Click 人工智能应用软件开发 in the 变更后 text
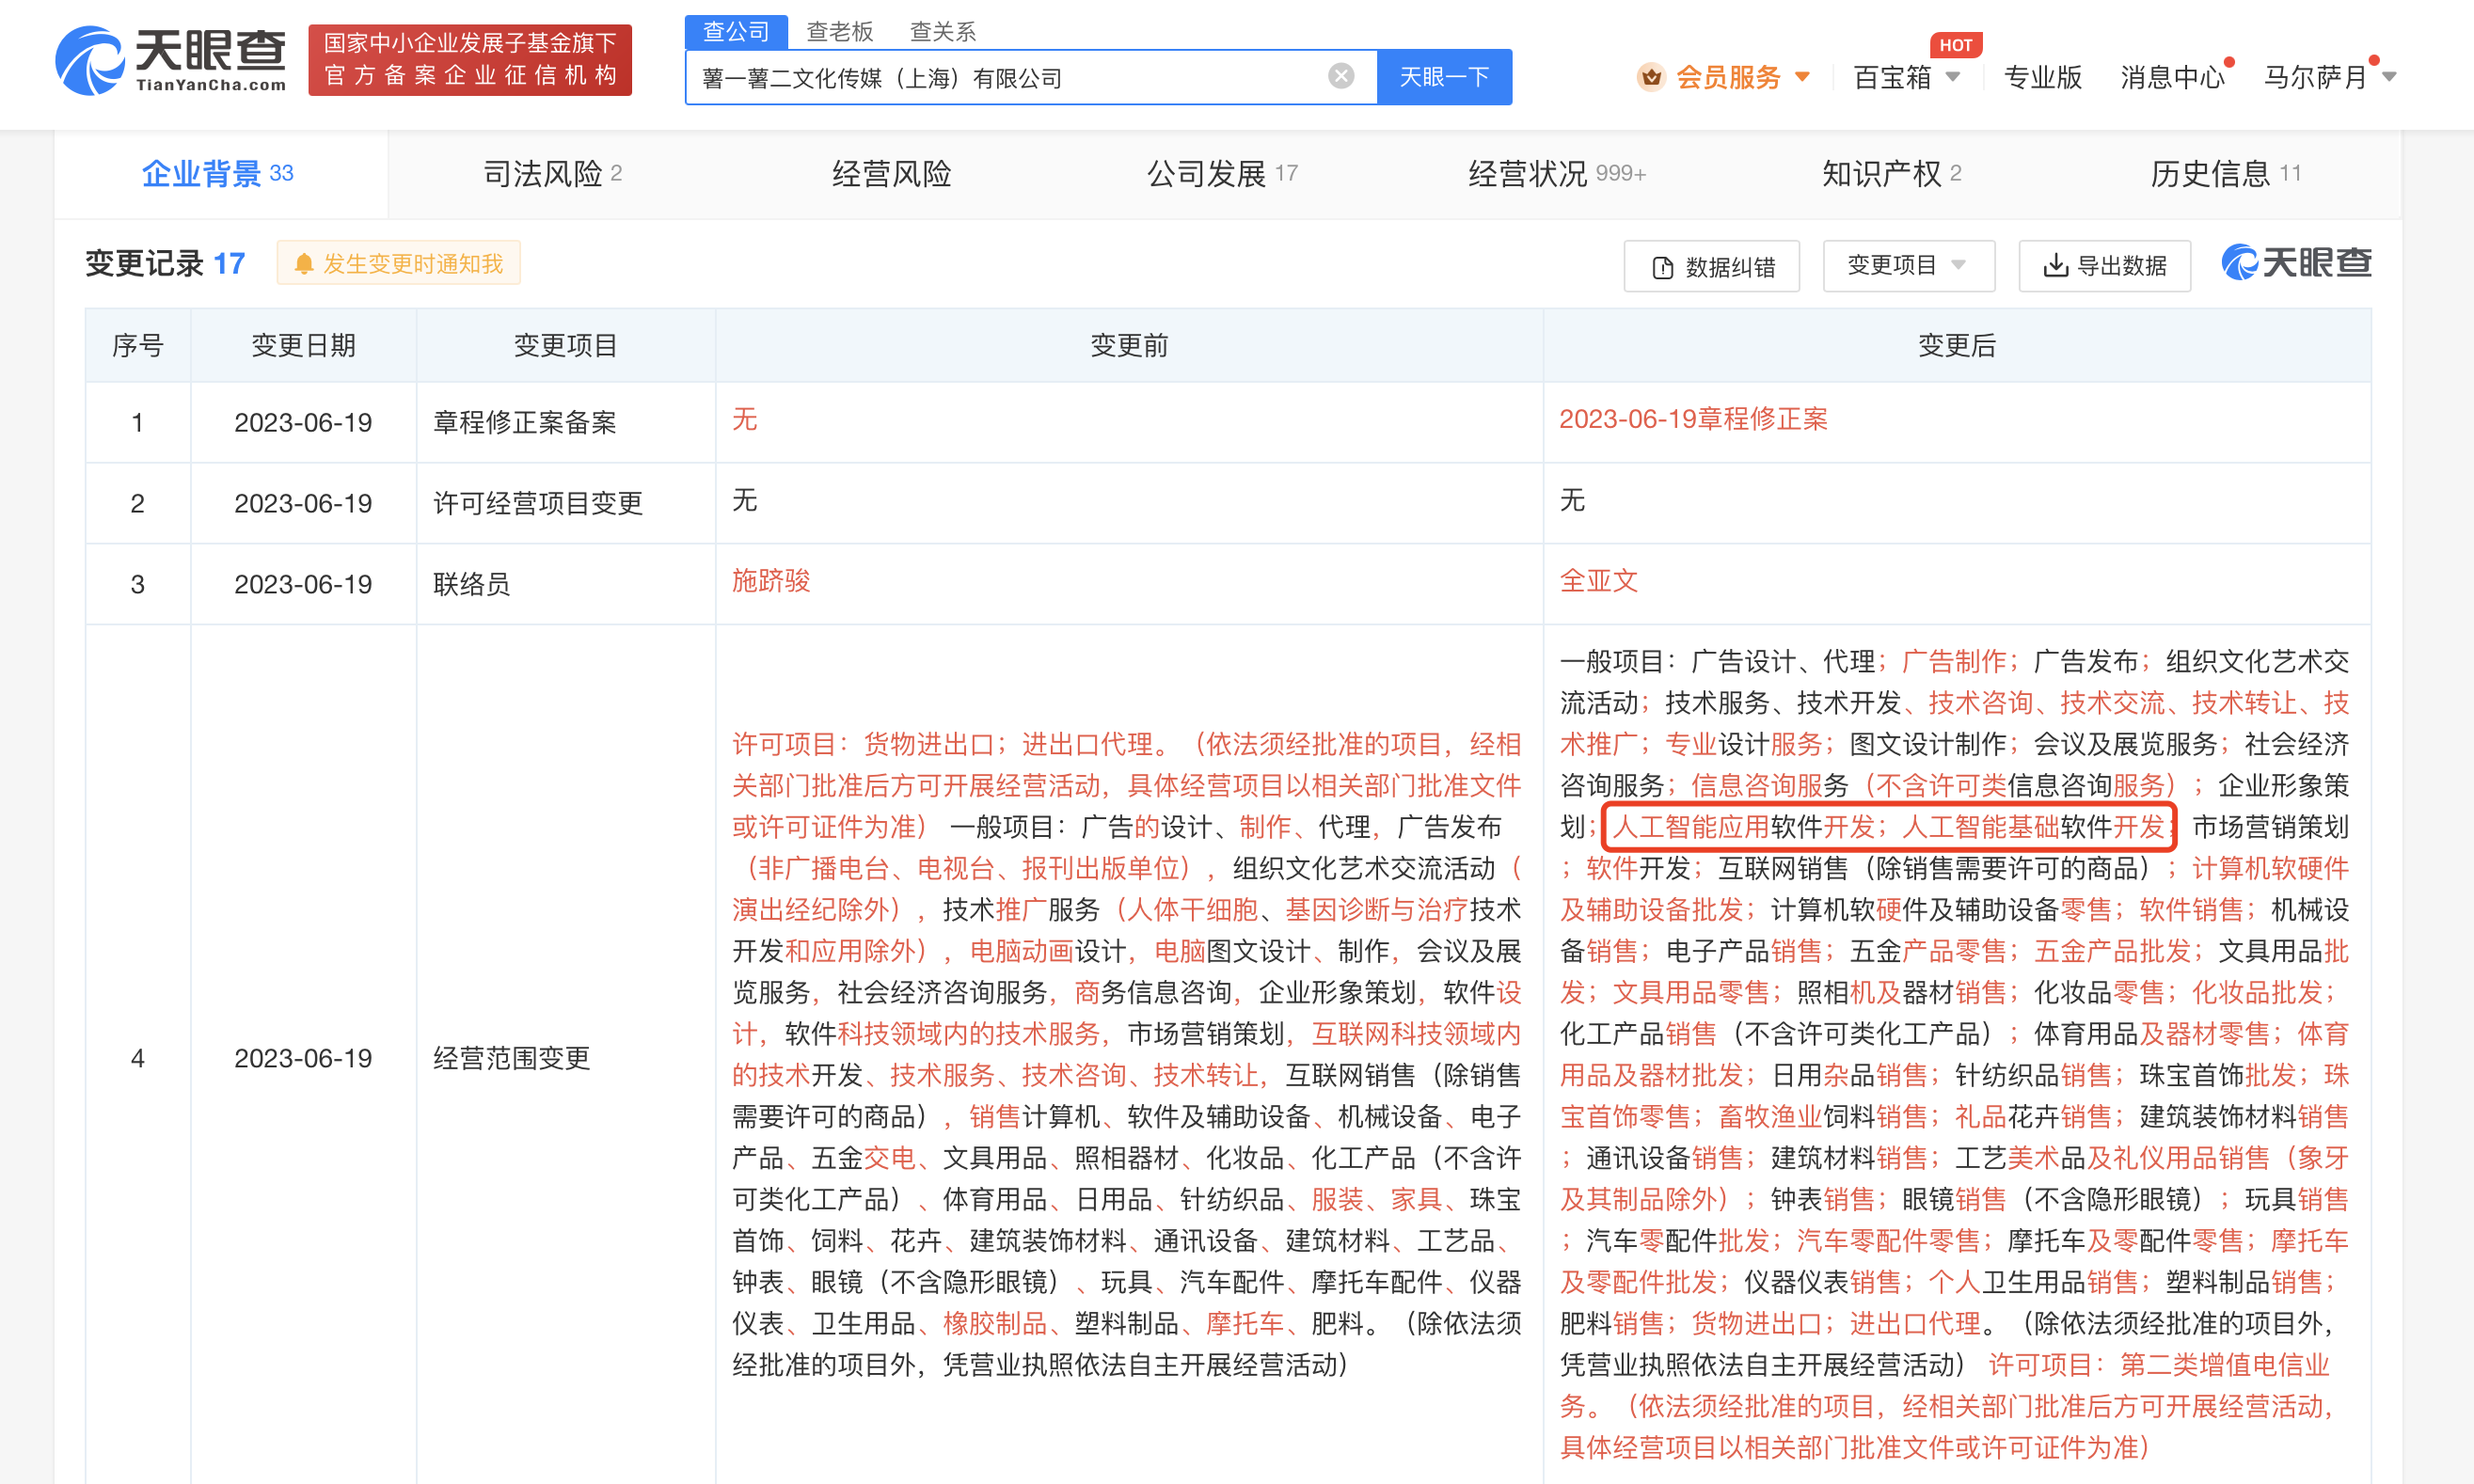Viewport: 2474px width, 1484px height. point(1743,827)
